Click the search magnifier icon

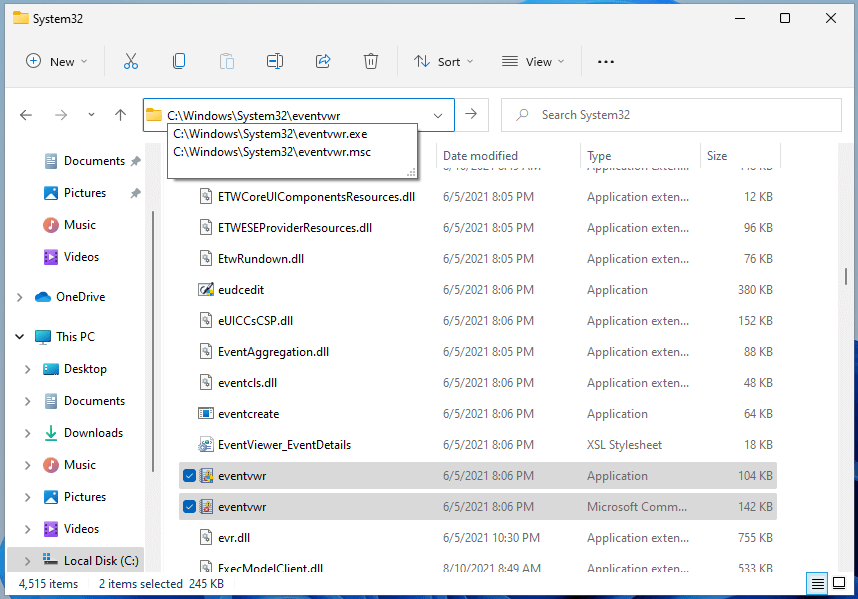click(x=523, y=115)
